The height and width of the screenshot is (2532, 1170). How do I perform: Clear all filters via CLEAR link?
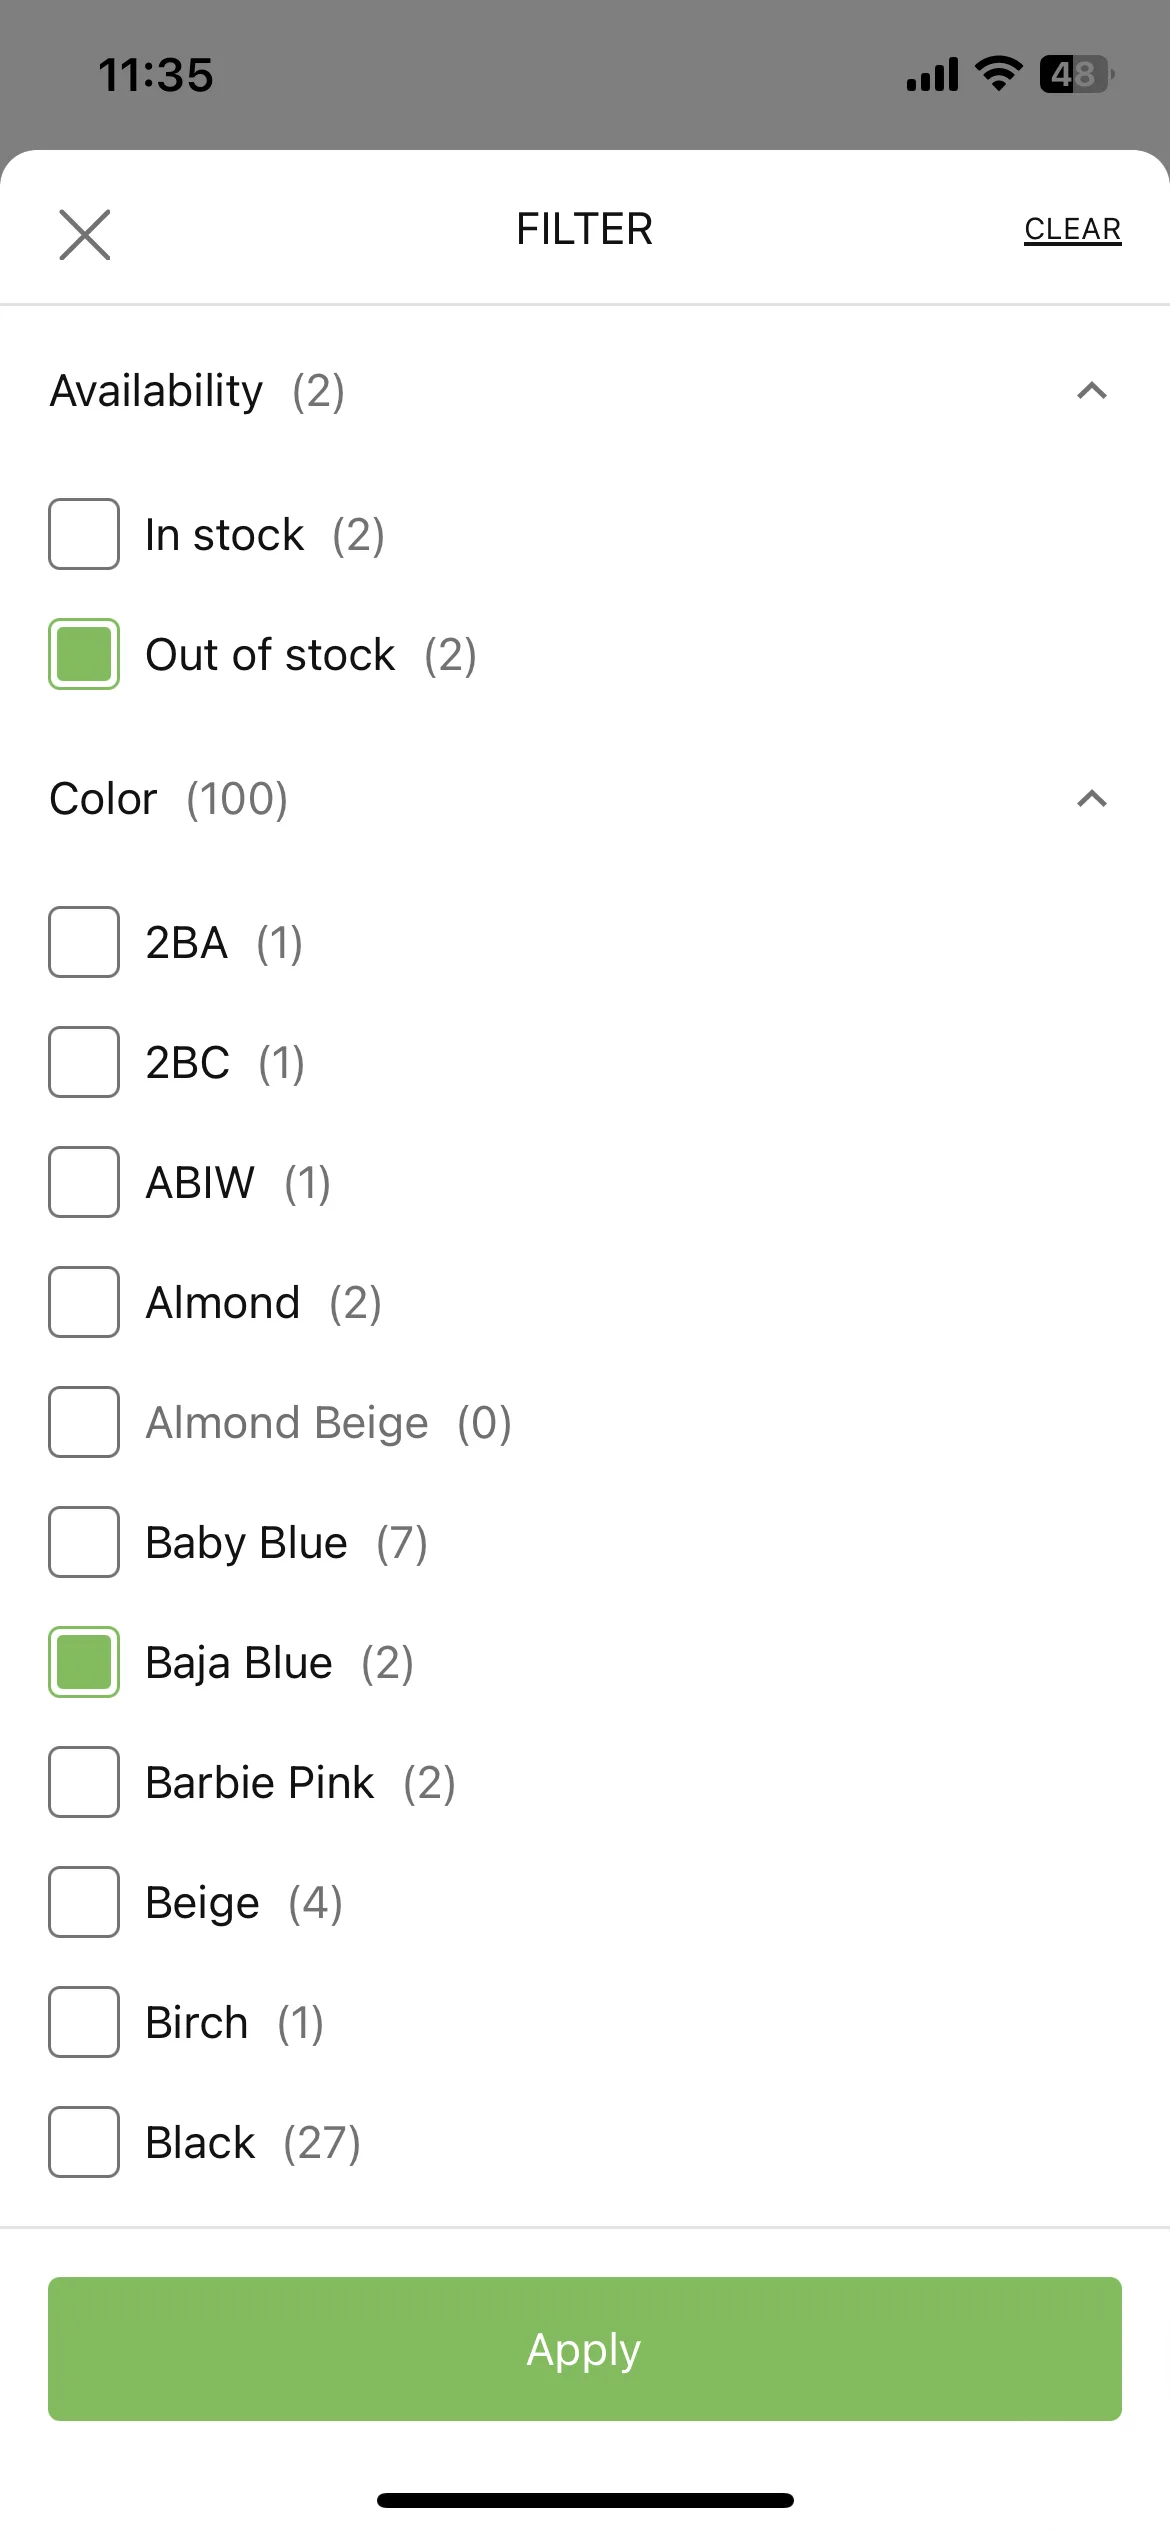point(1072,230)
